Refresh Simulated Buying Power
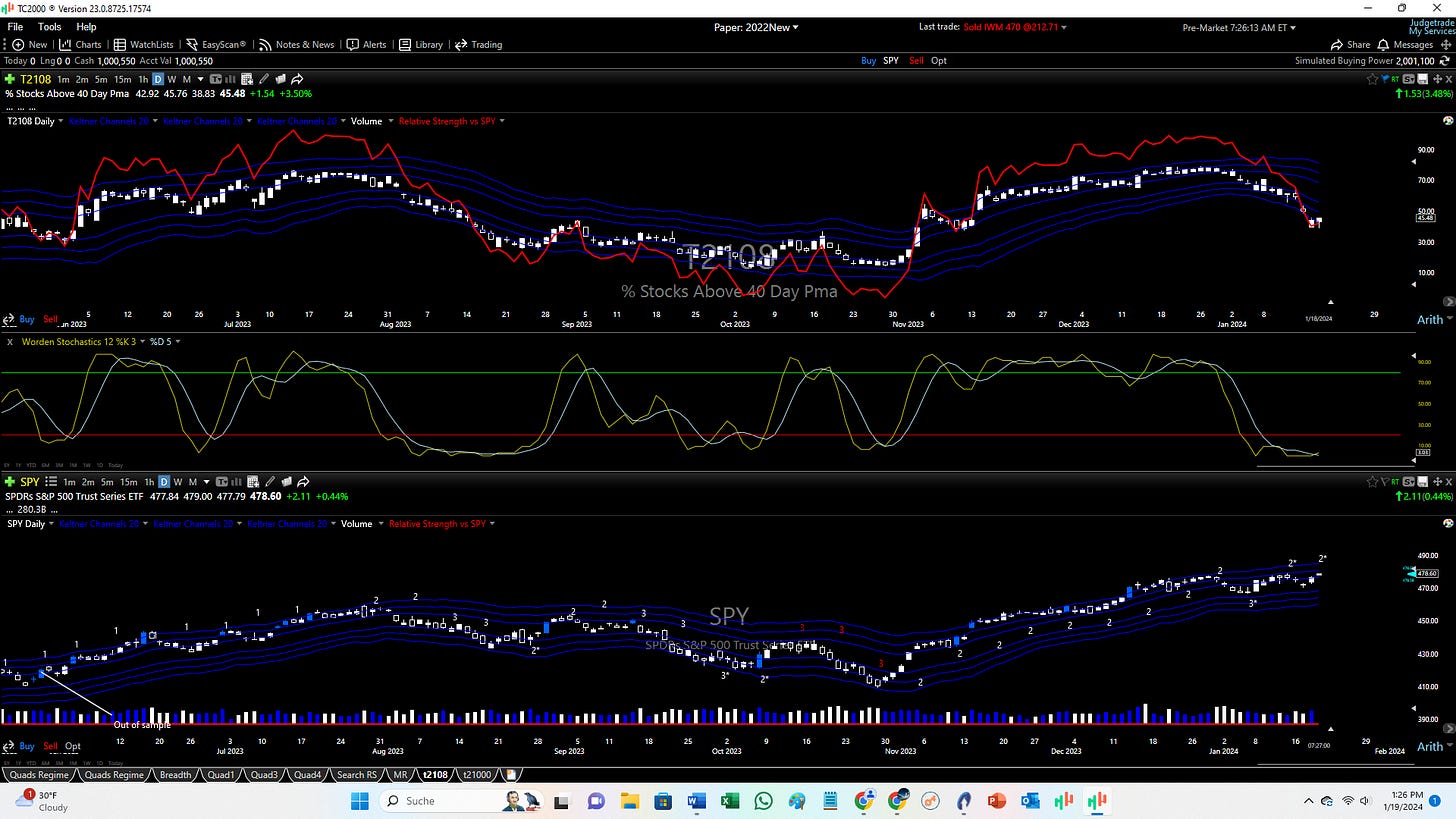This screenshot has width=1456, height=819. pos(1447,61)
